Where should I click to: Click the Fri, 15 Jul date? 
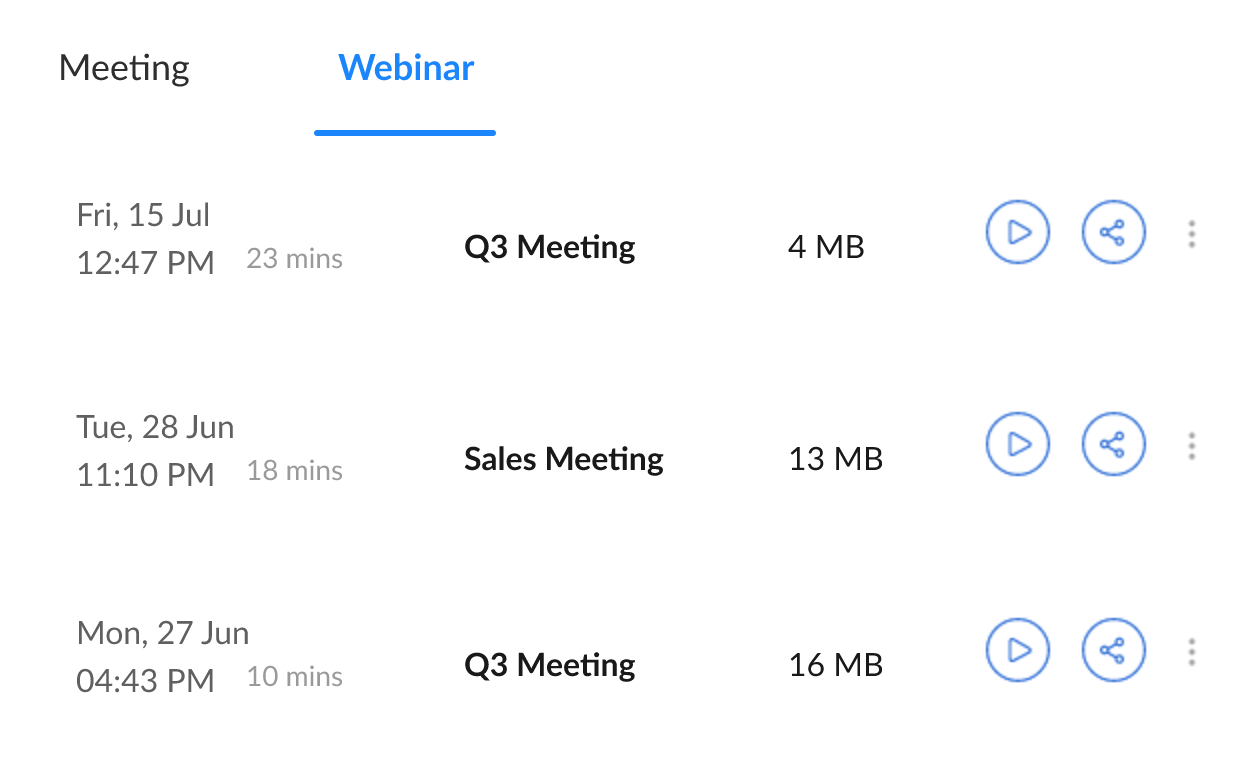click(x=143, y=215)
